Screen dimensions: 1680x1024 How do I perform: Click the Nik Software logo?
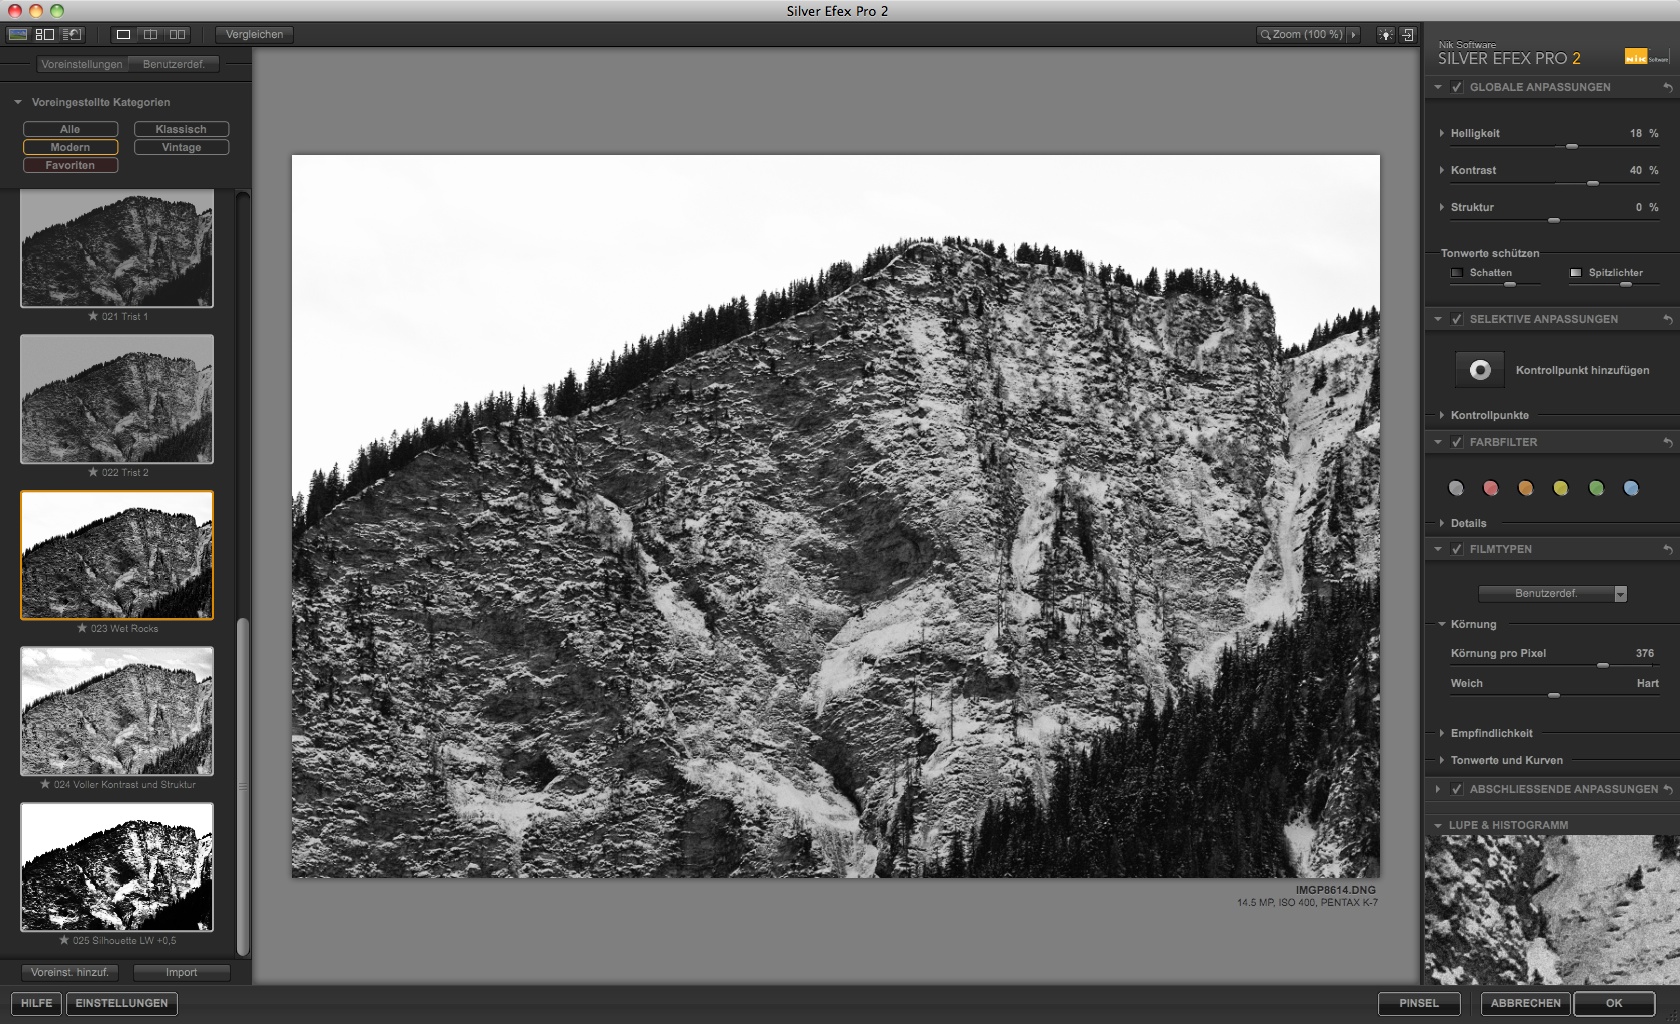[x=1646, y=57]
